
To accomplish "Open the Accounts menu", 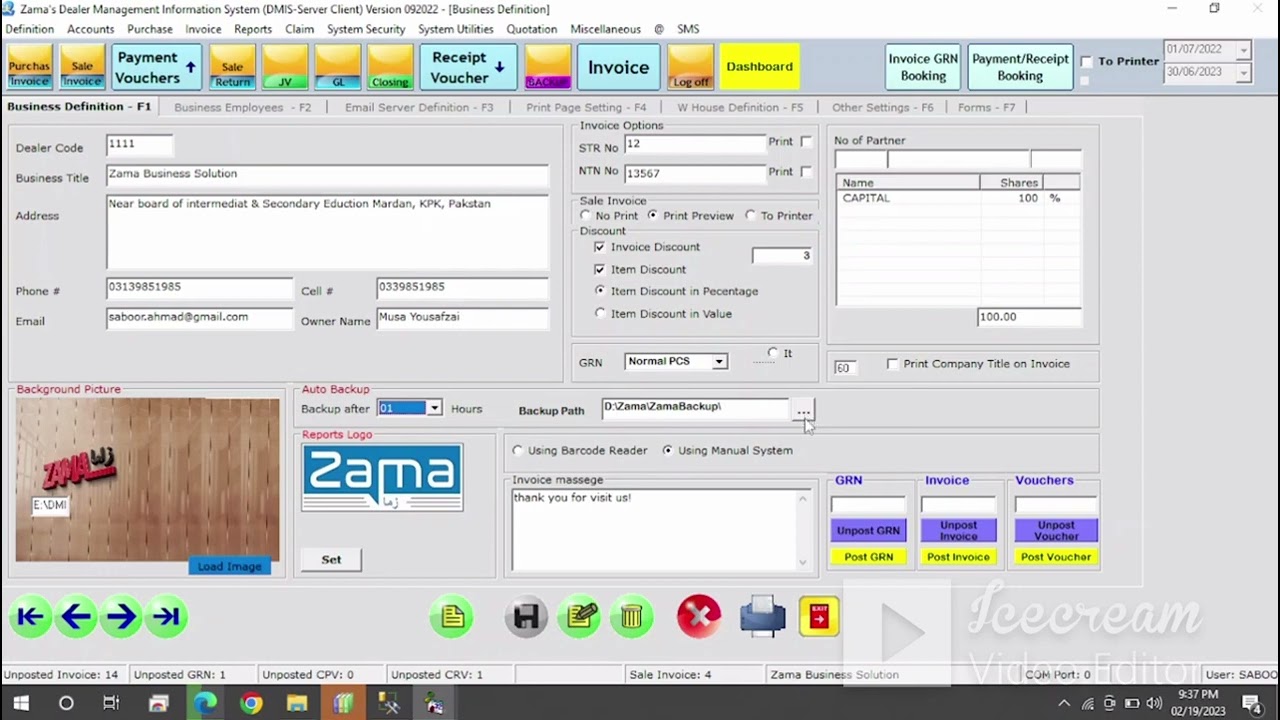I will [90, 29].
